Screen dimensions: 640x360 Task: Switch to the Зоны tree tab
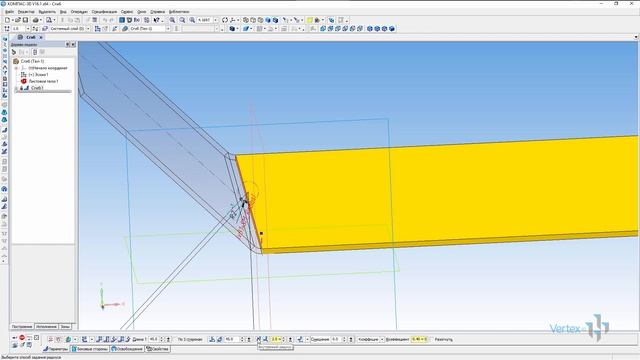point(65,327)
